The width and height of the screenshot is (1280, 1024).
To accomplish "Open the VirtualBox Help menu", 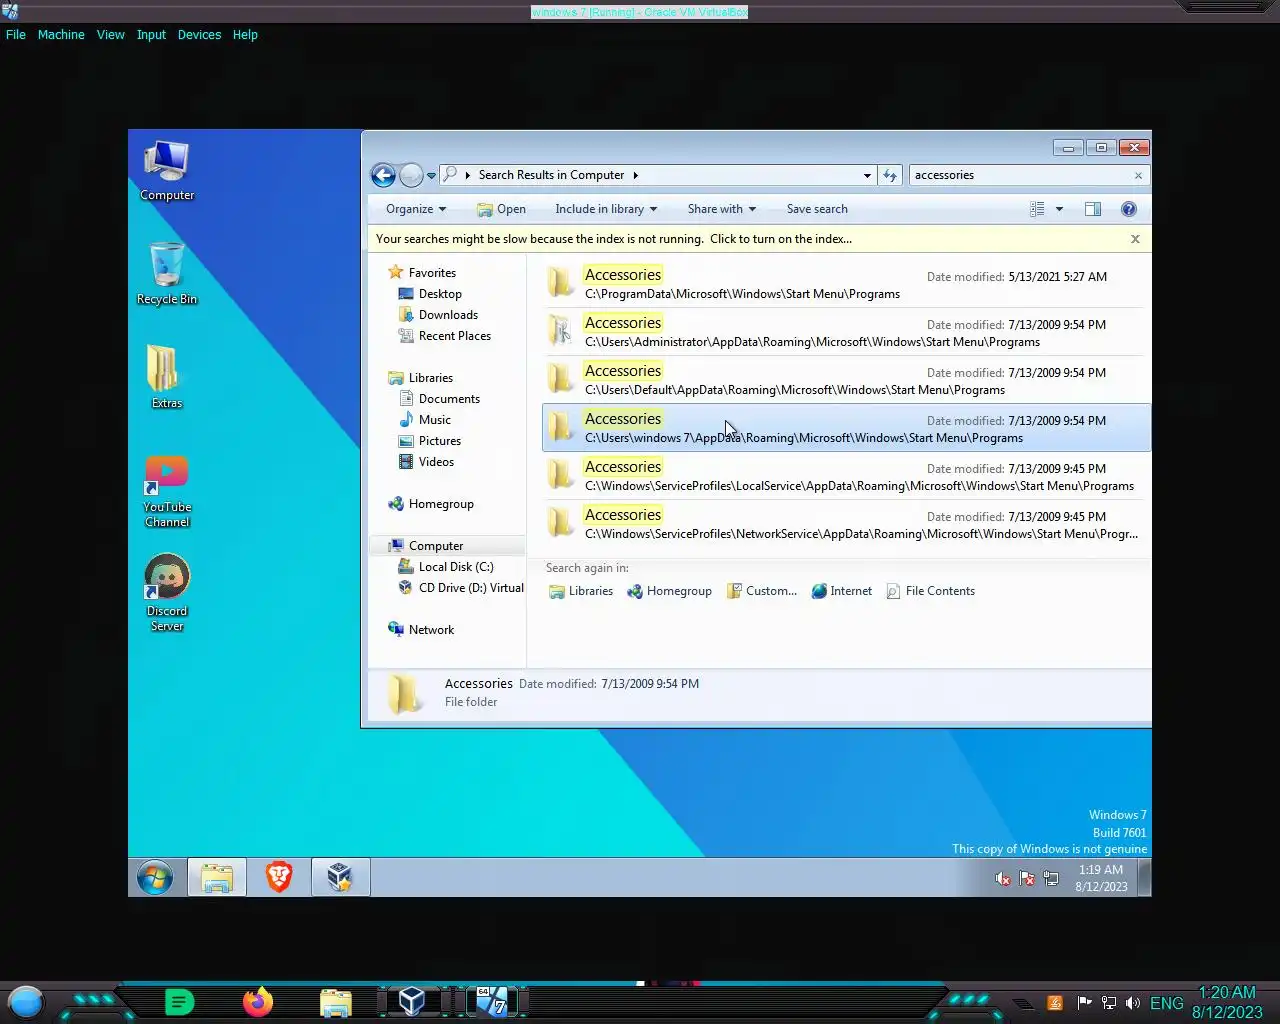I will pyautogui.click(x=245, y=34).
